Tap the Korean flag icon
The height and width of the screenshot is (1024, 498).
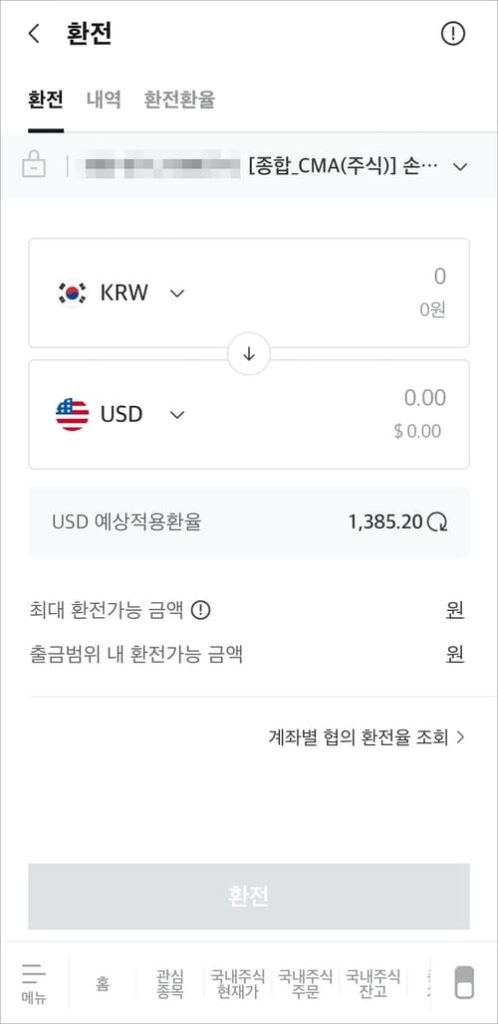point(72,293)
